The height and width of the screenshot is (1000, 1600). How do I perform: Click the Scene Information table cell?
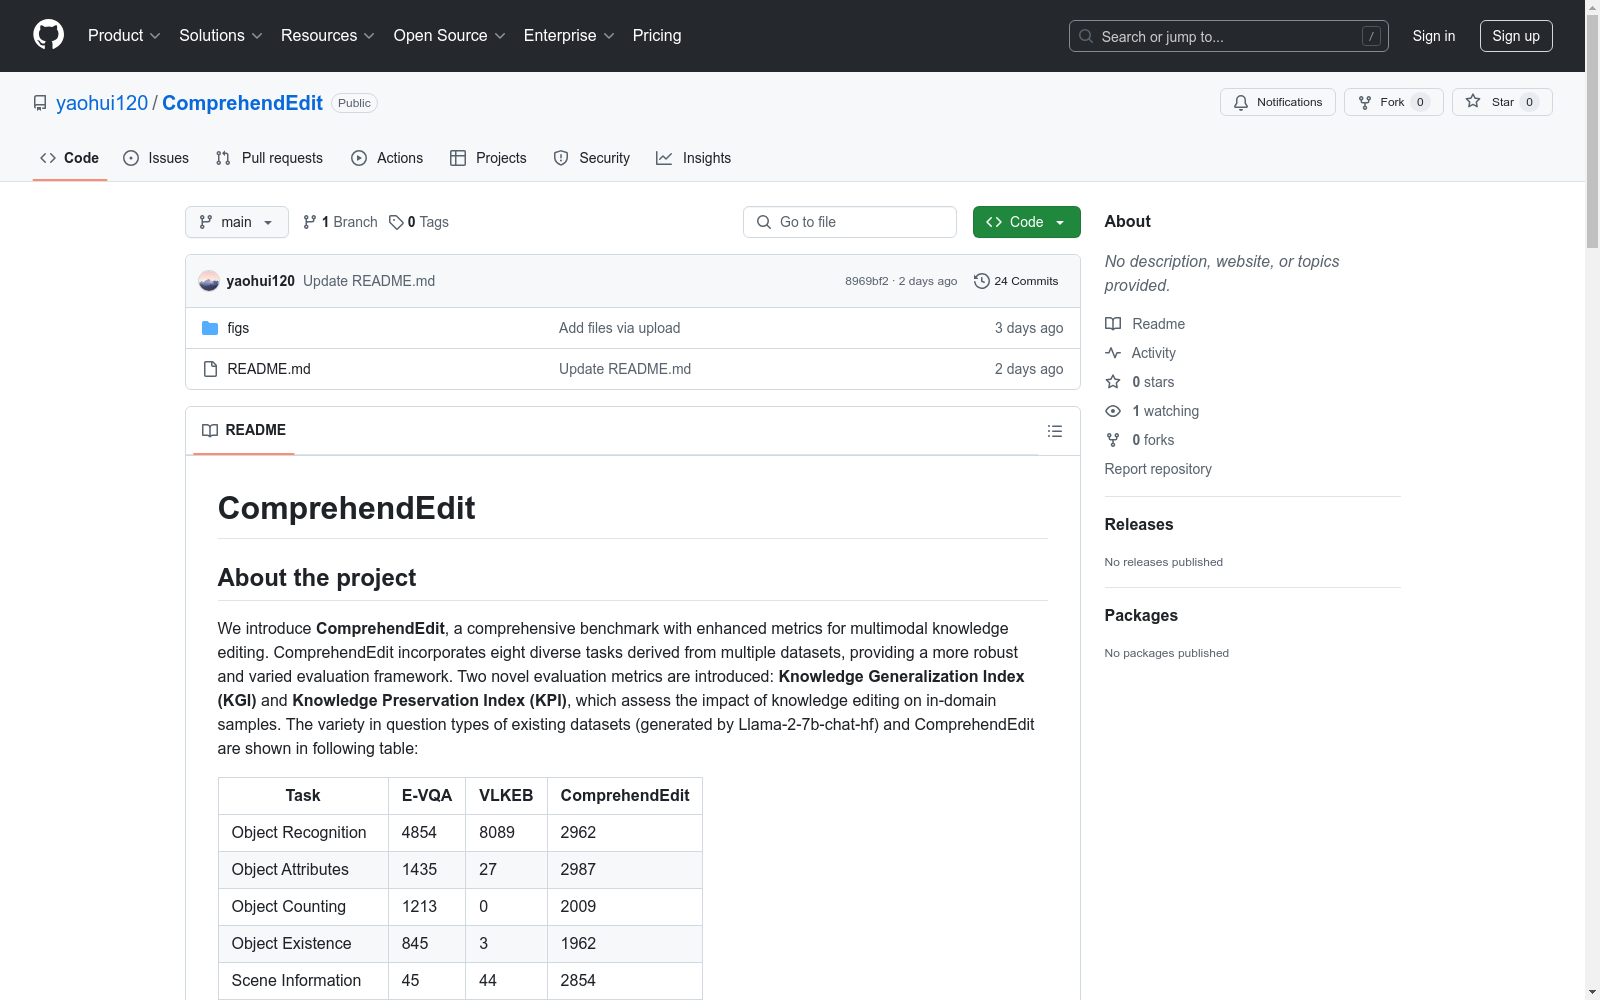coord(303,981)
